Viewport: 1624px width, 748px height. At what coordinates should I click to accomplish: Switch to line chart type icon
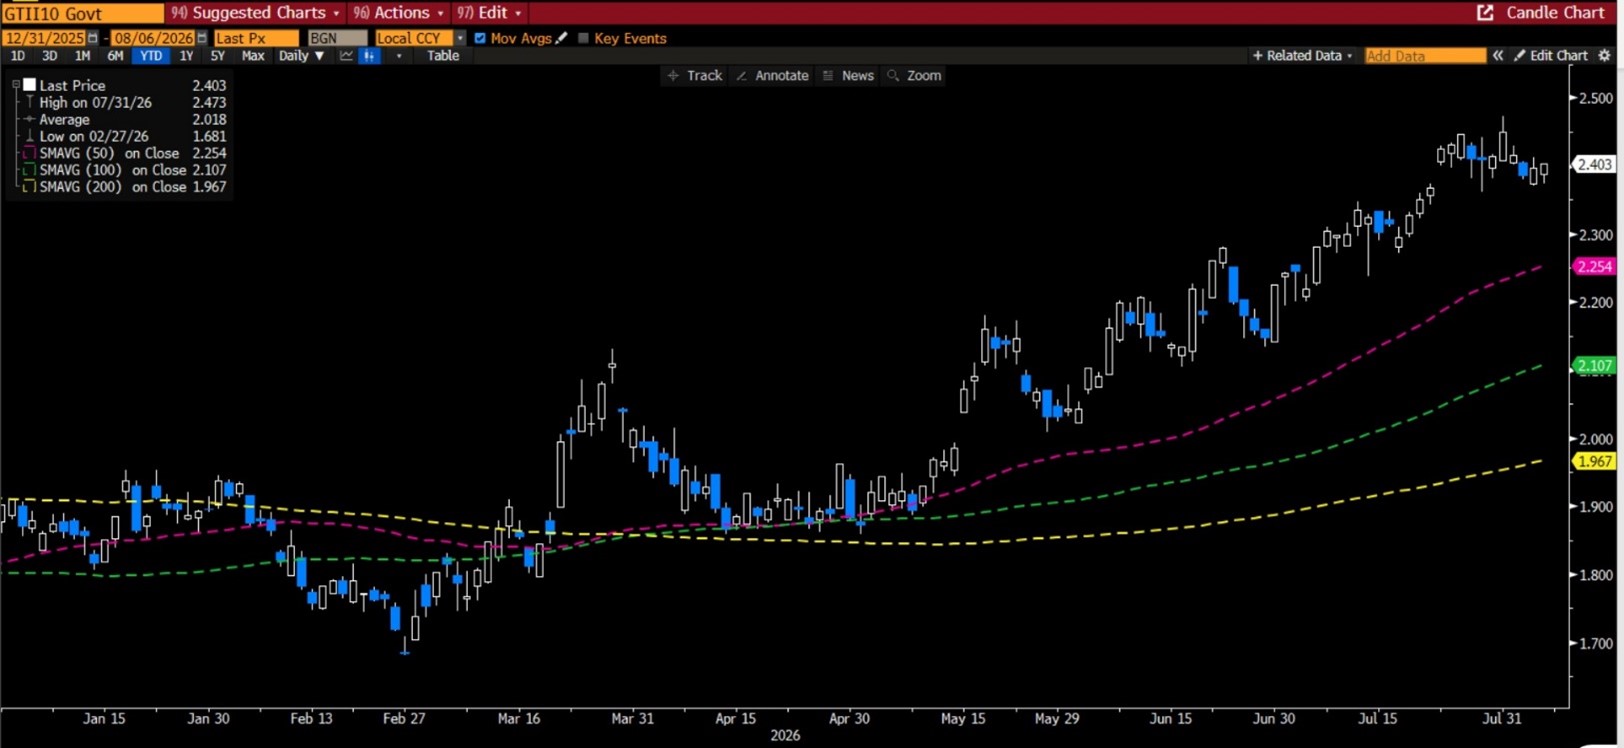[x=346, y=56]
